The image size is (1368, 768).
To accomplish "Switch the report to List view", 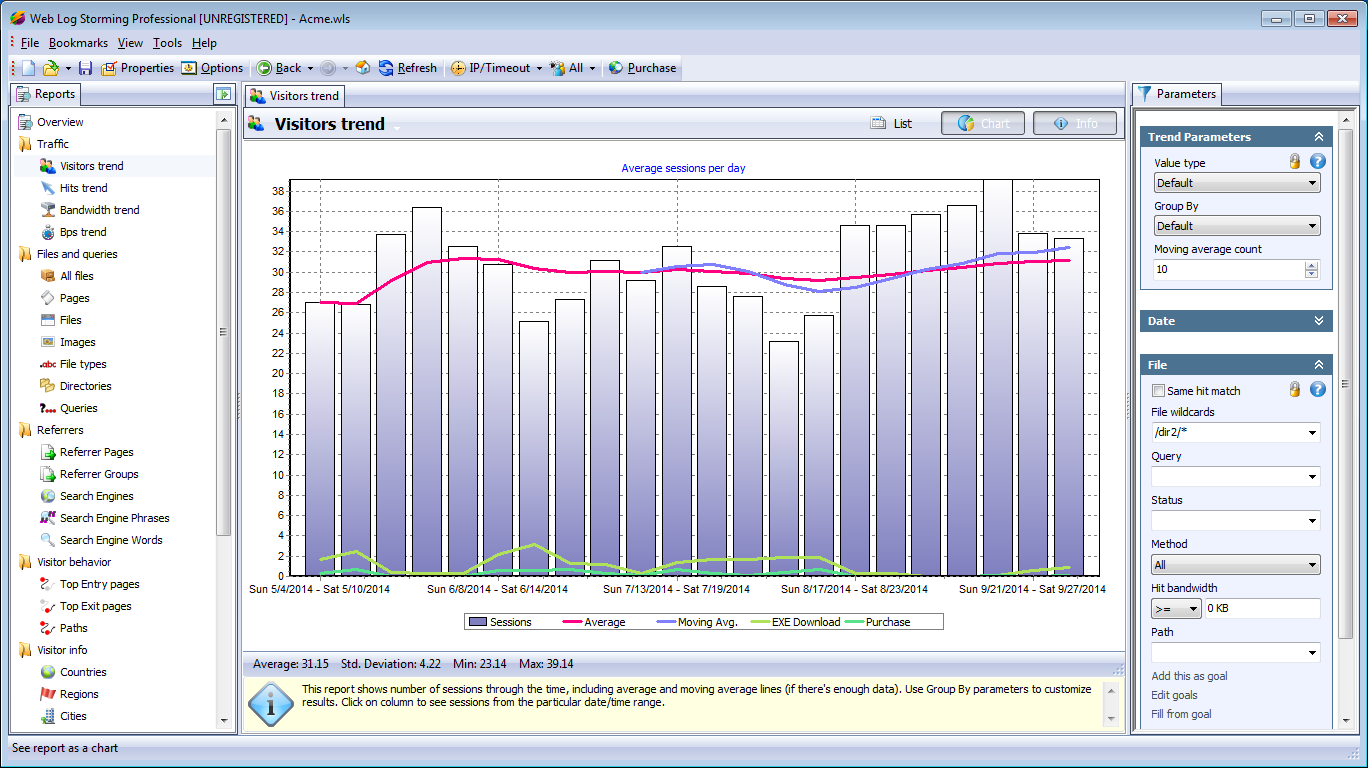I will coord(891,124).
